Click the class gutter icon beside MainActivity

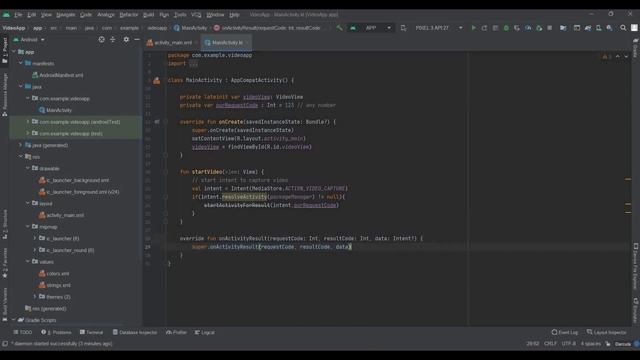point(157,80)
